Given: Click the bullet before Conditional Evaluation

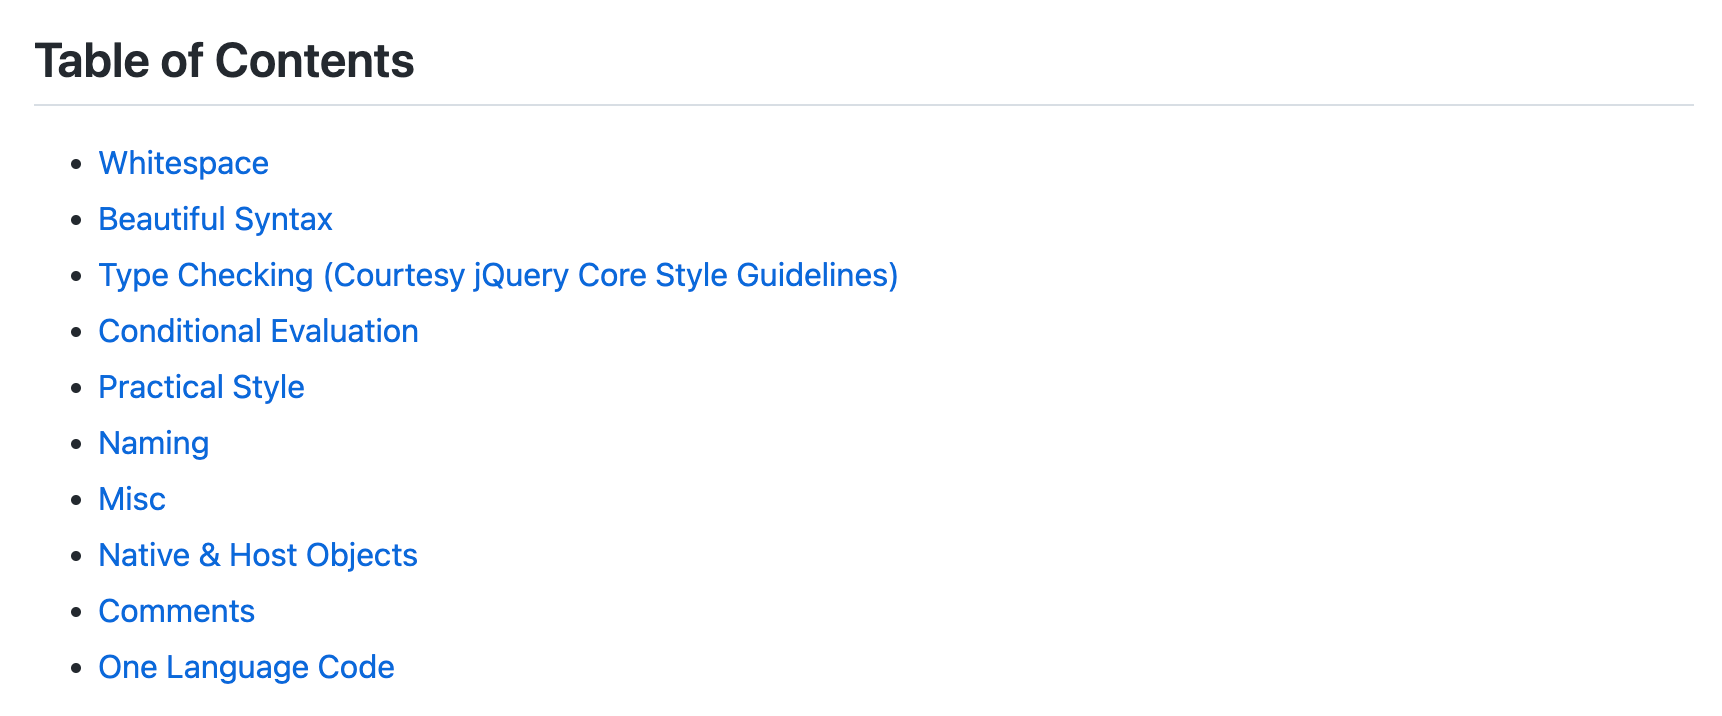Looking at the screenshot, I should pos(76,332).
